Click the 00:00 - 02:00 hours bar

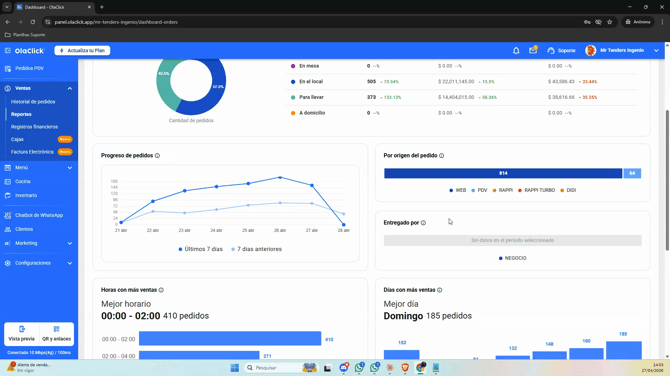230,338
